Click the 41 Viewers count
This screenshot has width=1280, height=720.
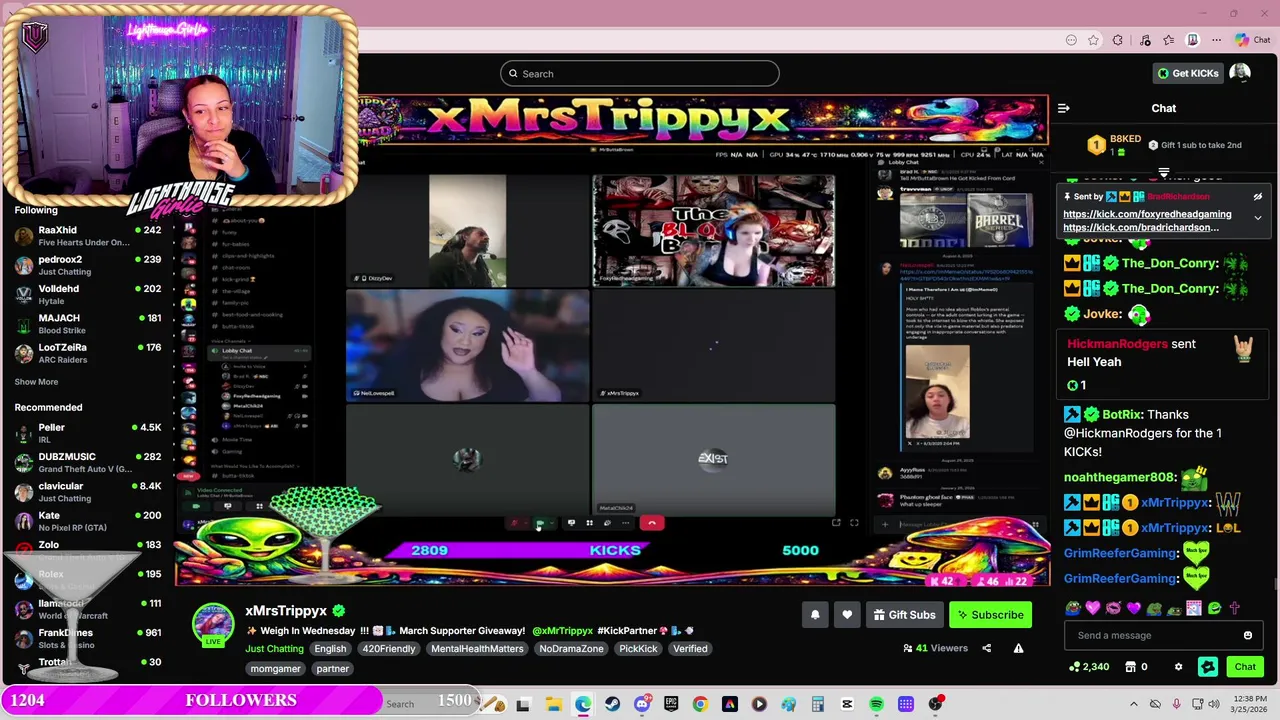click(935, 648)
